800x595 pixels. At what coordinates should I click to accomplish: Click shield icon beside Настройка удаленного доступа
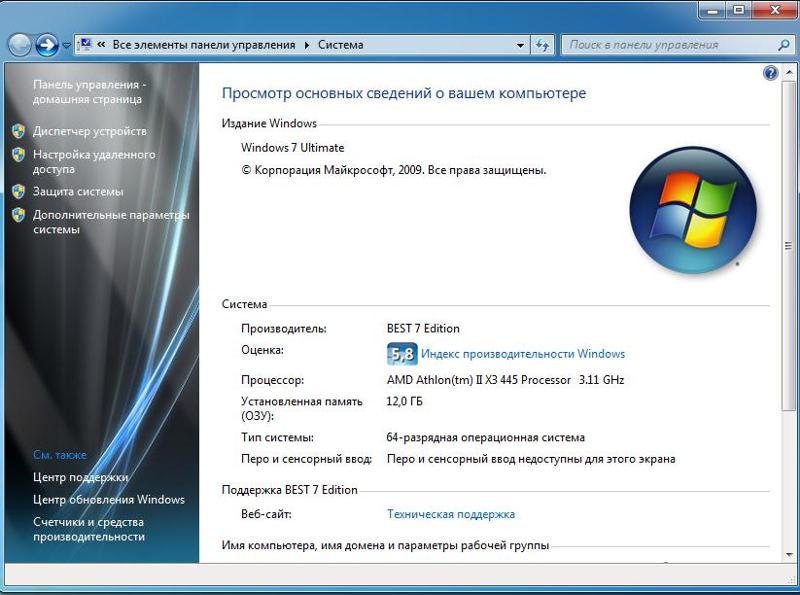[19, 155]
